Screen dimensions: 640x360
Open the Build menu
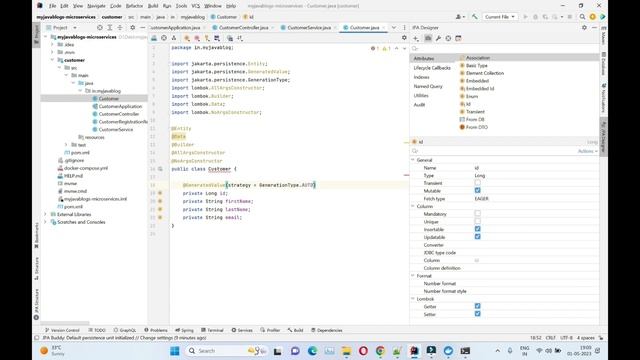click(153, 6)
